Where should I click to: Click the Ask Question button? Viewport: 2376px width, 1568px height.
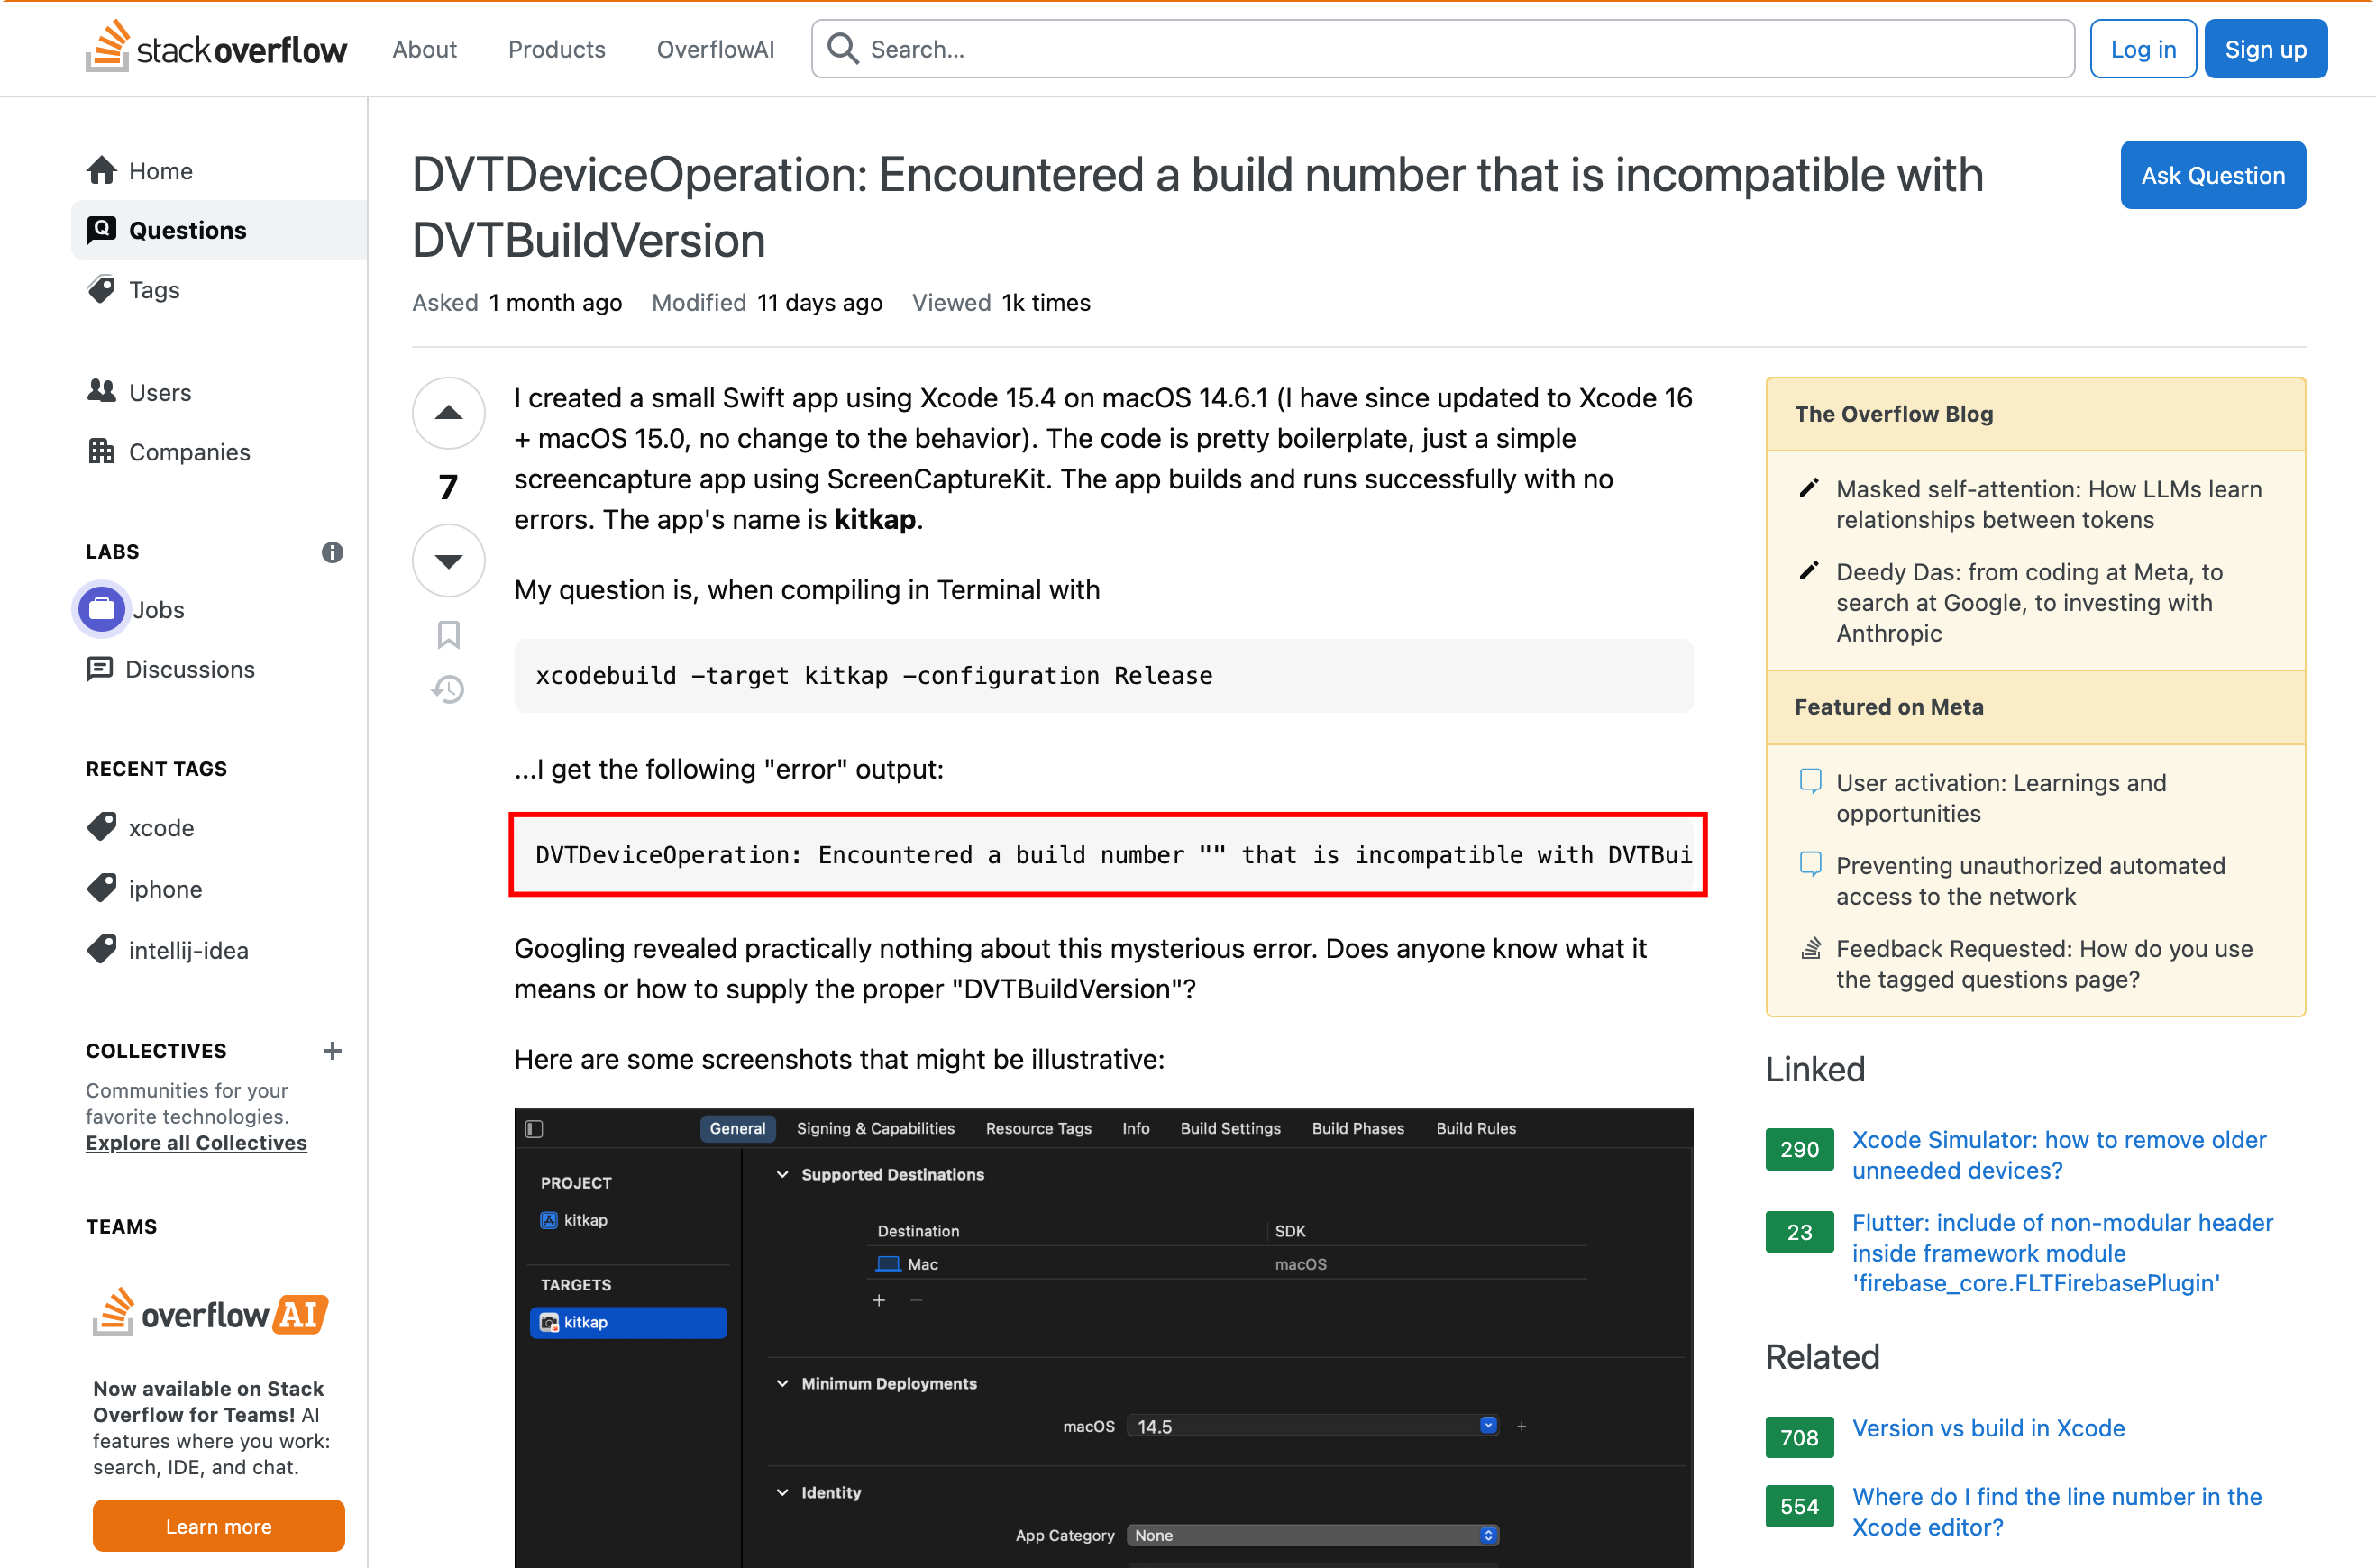pos(2212,173)
